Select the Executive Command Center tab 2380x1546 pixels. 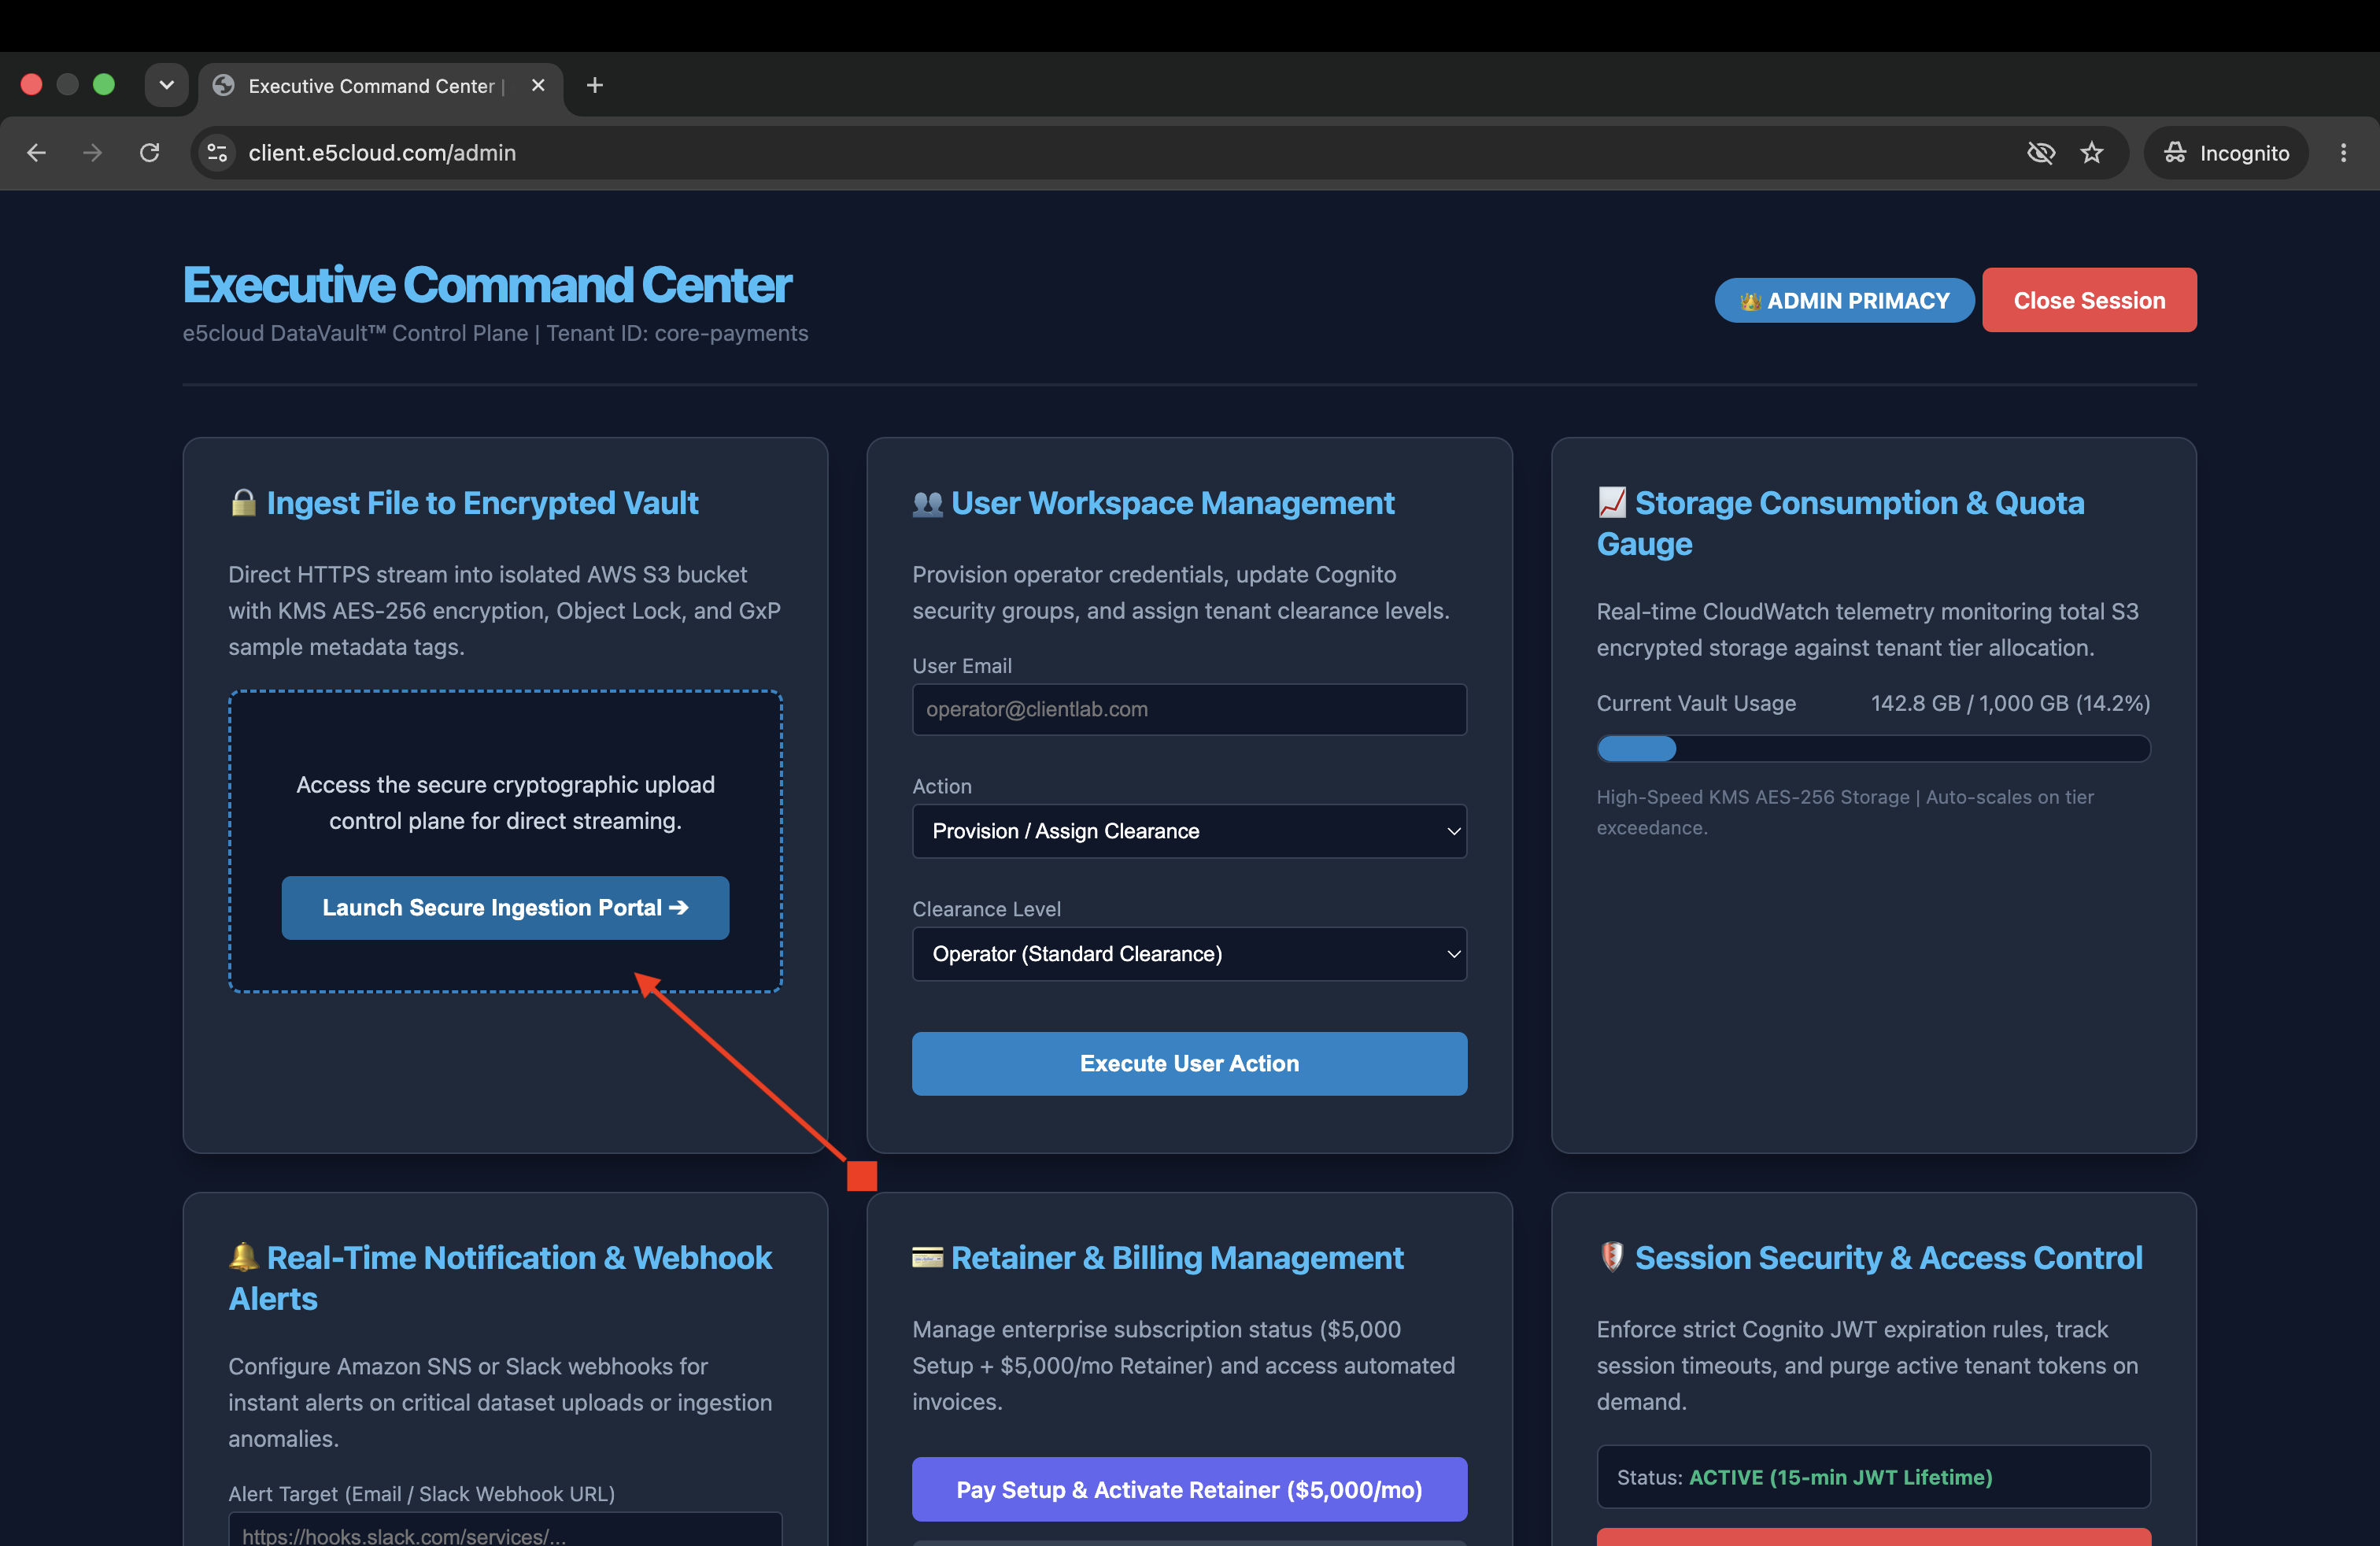tap(380, 87)
